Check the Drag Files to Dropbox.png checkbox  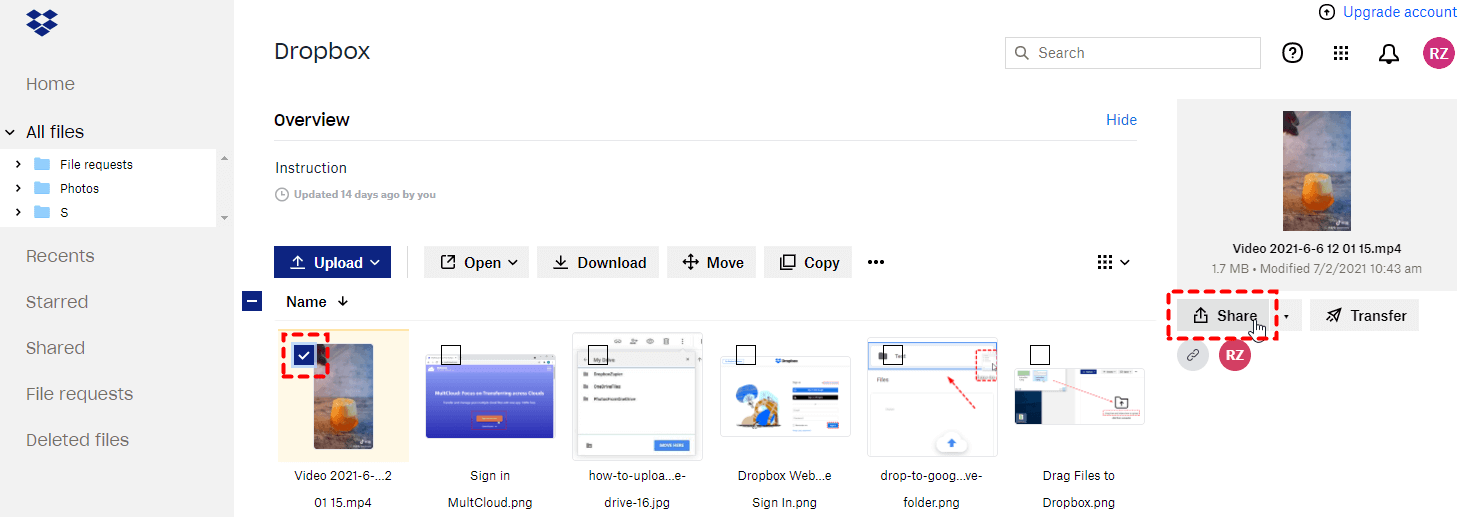click(1039, 354)
